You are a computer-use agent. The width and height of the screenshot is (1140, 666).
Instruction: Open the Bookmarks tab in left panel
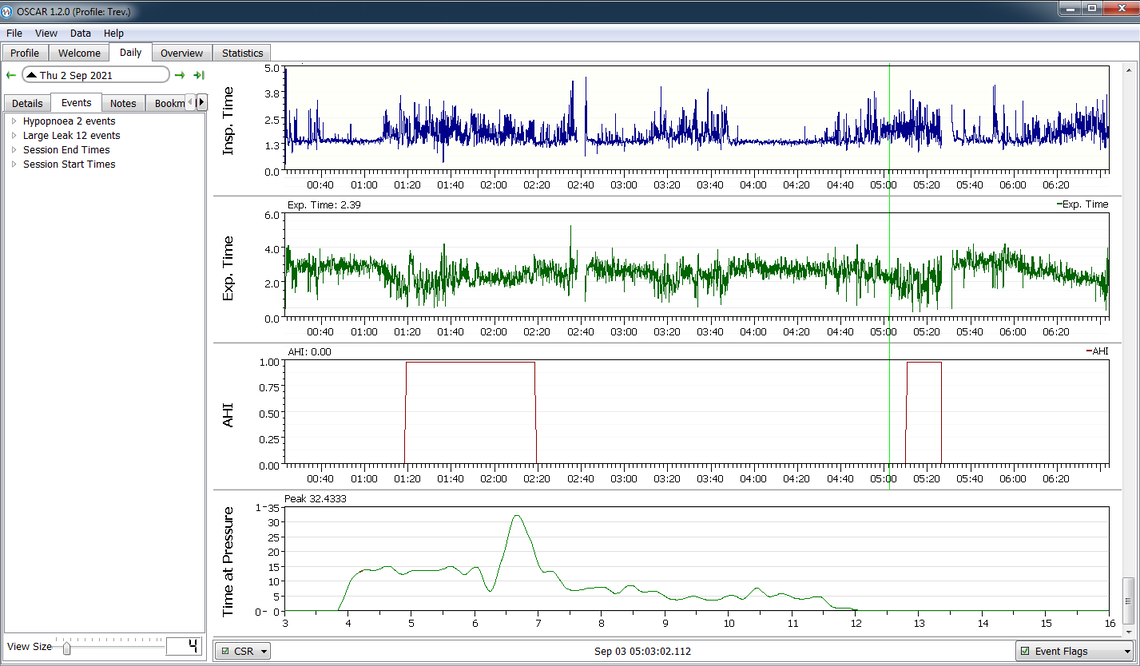[166, 103]
